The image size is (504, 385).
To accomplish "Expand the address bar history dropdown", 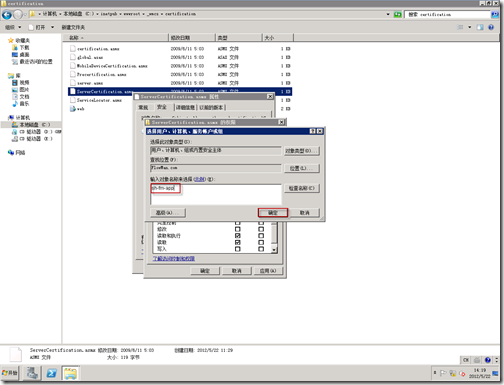I will coord(388,15).
